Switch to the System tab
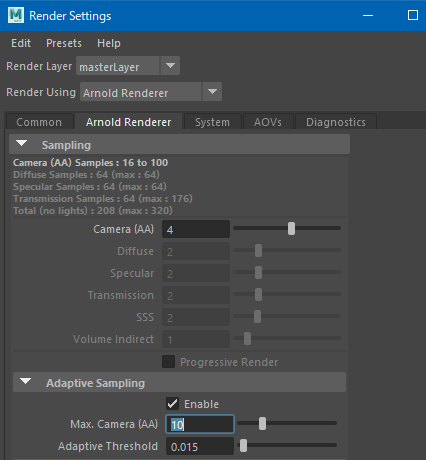The width and height of the screenshot is (426, 460). (x=213, y=122)
